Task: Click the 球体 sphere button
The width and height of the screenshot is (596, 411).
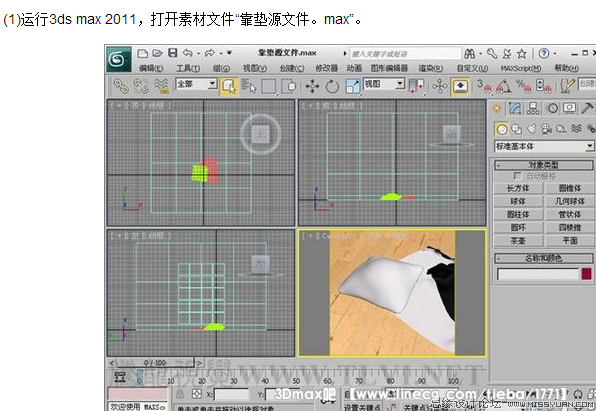Action: click(518, 201)
